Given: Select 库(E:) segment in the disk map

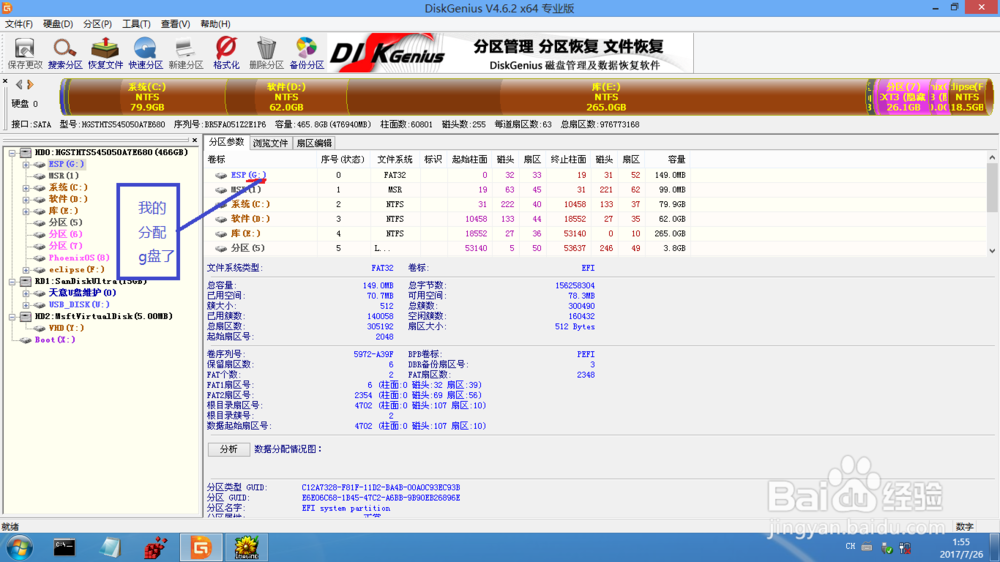Looking at the screenshot, I should (x=606, y=97).
